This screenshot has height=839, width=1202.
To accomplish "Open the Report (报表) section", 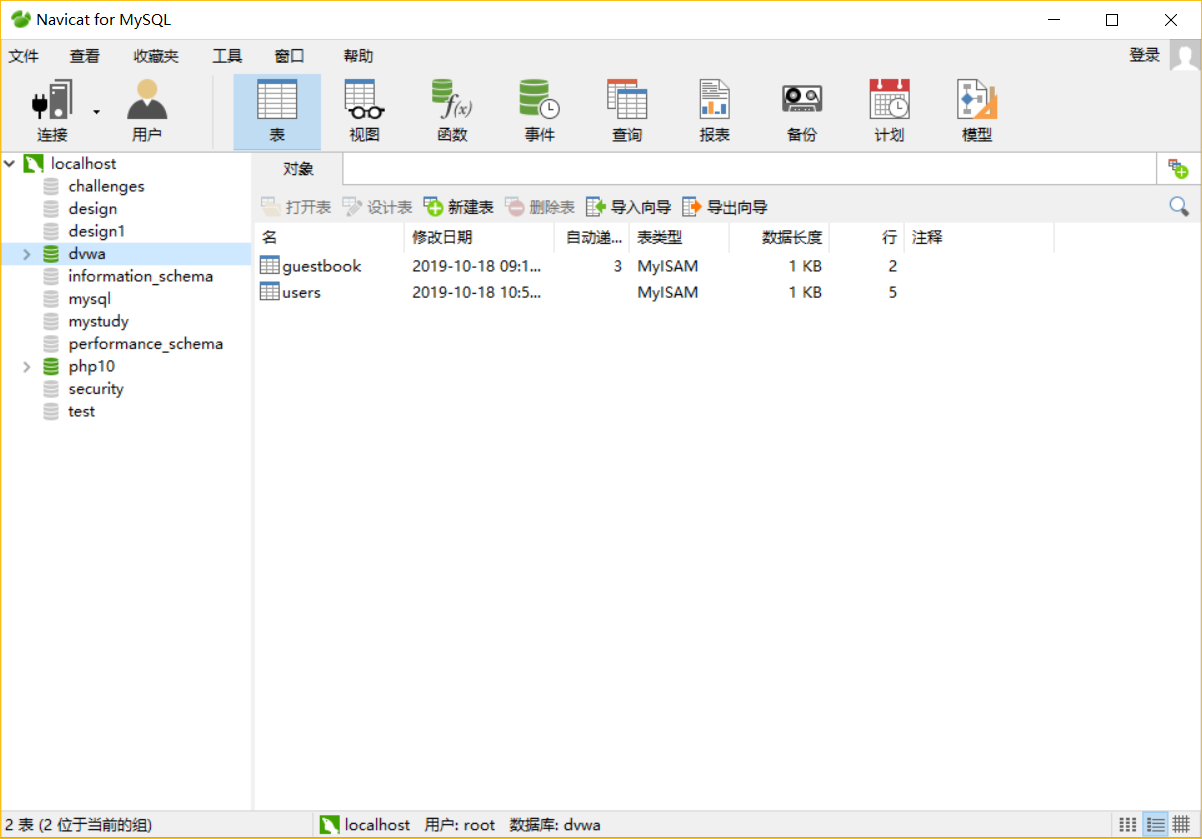I will click(x=714, y=110).
